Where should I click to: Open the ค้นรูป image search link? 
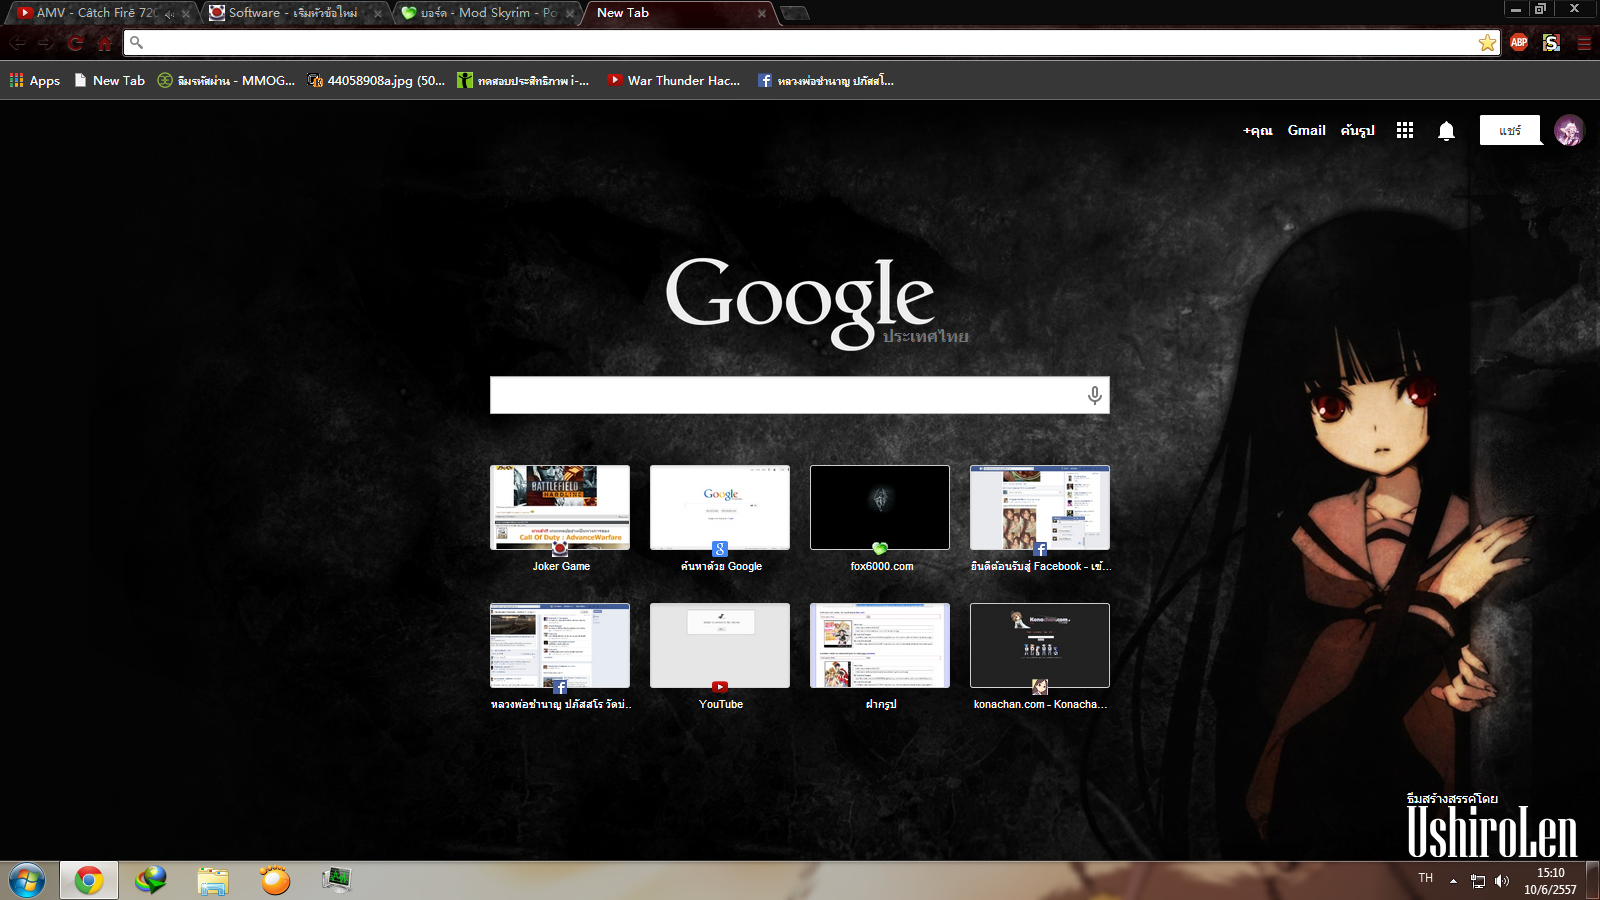pyautogui.click(x=1358, y=130)
